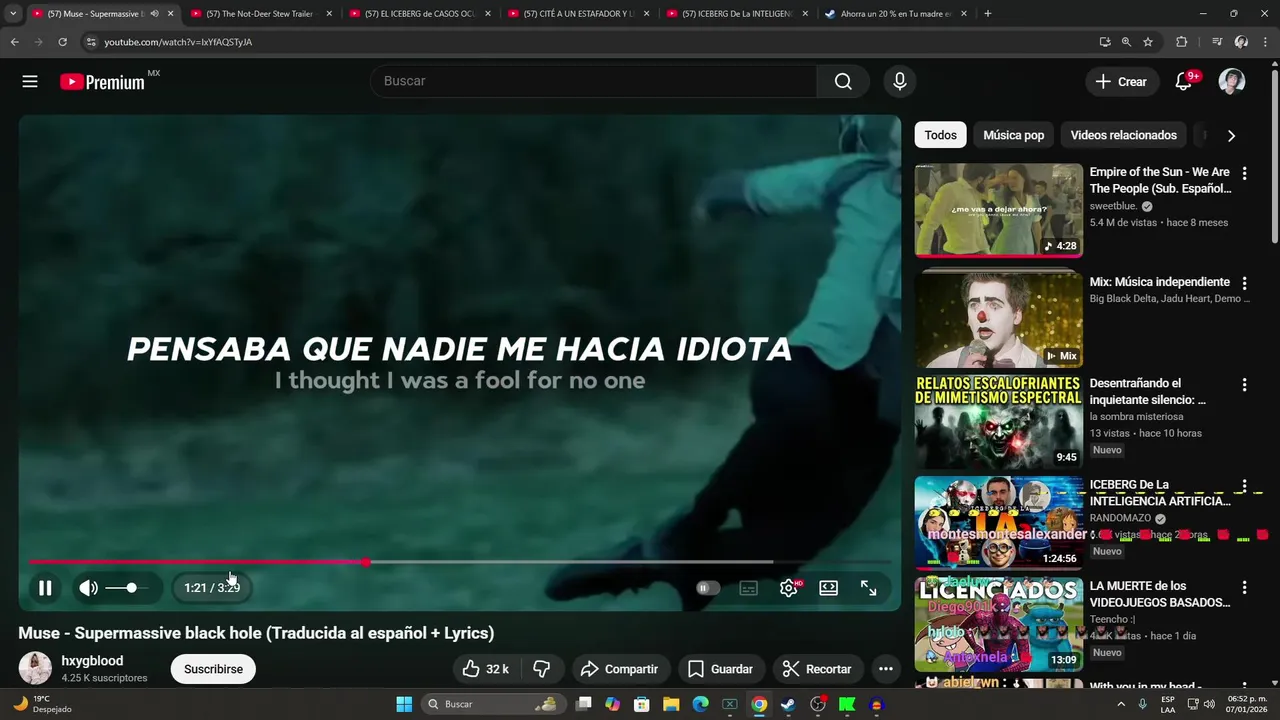Bookmark this page with the star
1280x720 pixels.
point(1148,42)
